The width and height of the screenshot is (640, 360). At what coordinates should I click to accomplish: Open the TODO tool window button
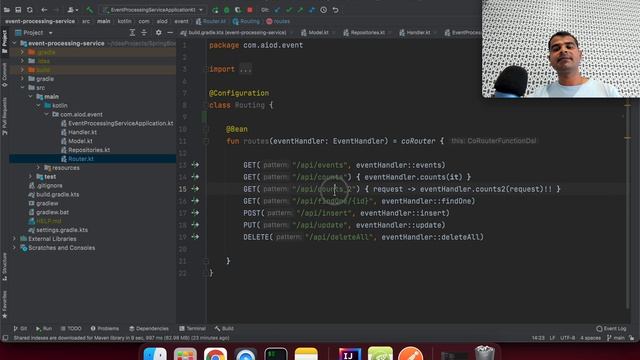[x=71, y=329]
